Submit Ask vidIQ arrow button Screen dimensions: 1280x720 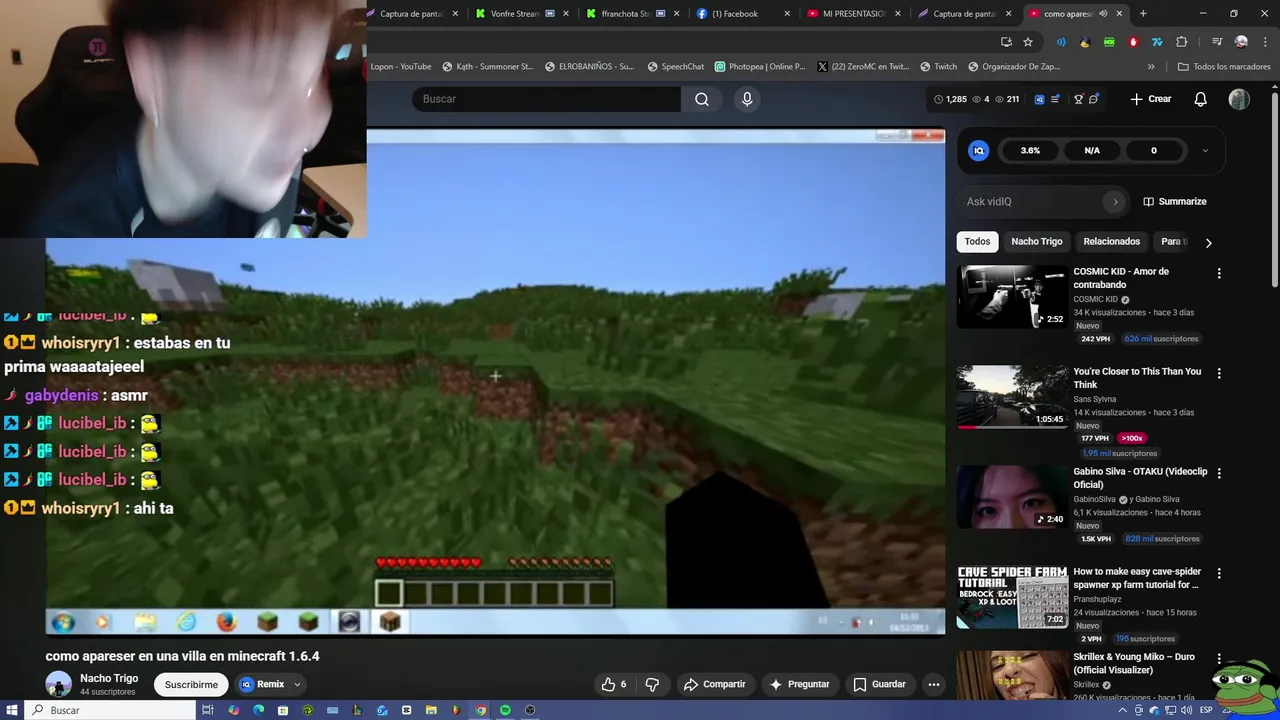1115,201
